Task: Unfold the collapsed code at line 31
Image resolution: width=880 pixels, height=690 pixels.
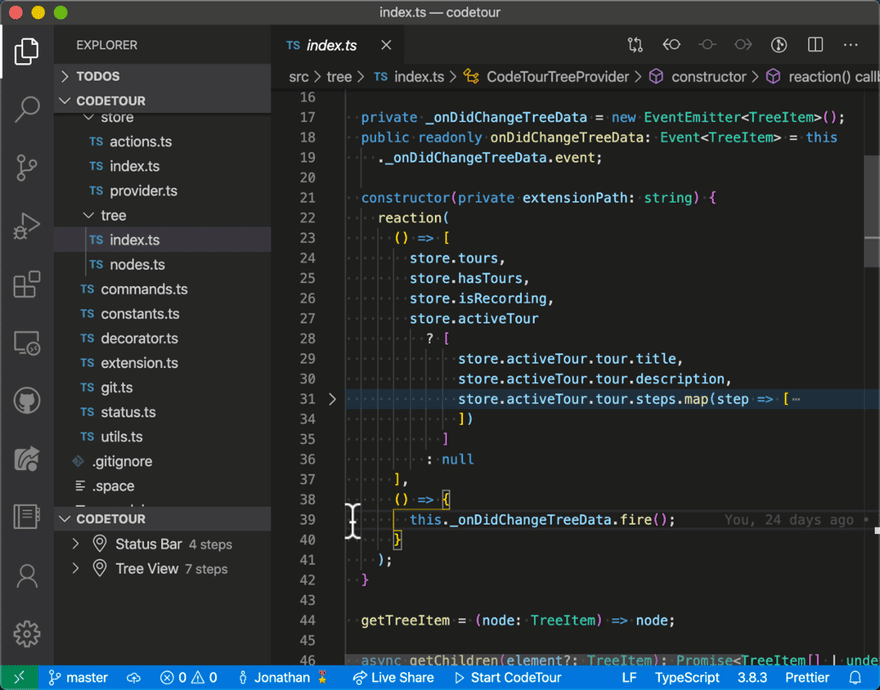Action: tap(332, 399)
